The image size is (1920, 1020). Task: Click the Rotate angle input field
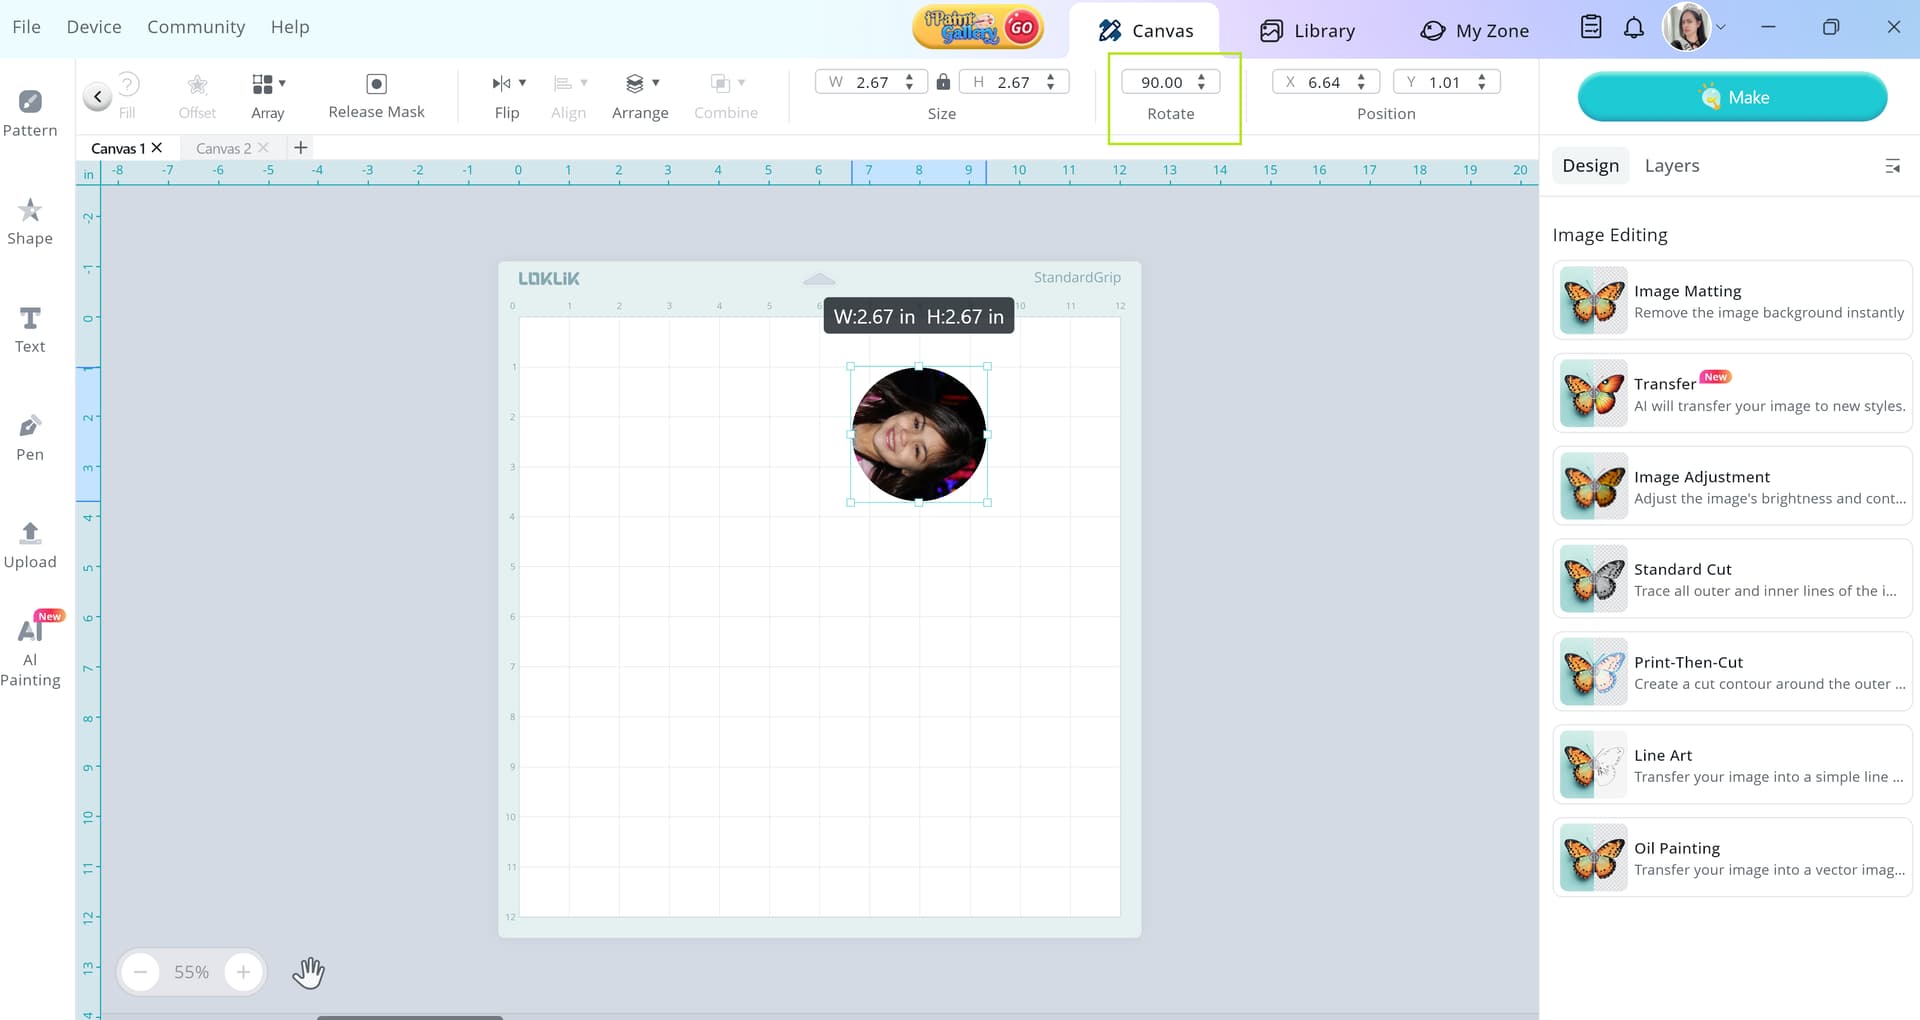tap(1161, 82)
